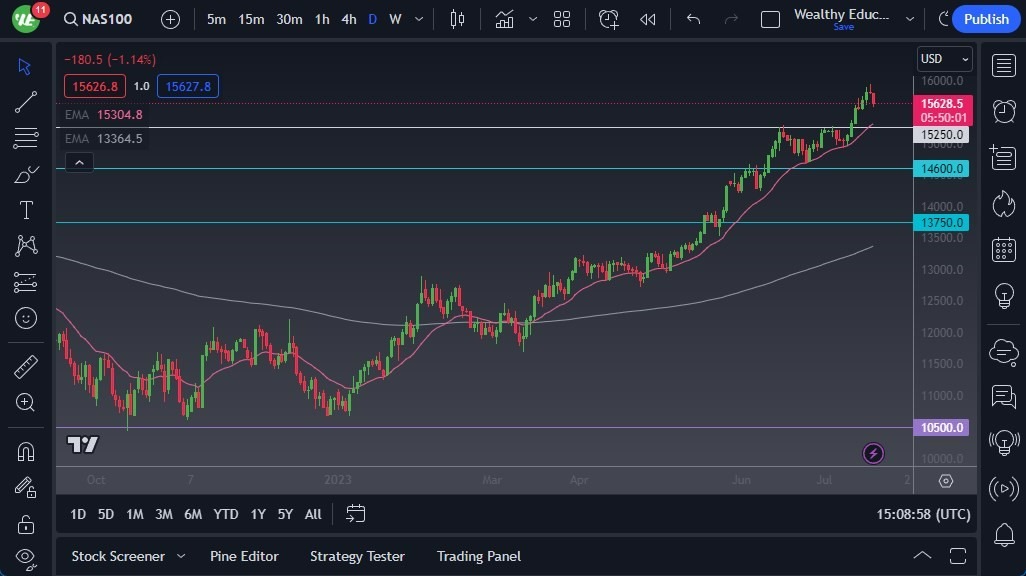Select the Measure ruler tool
Screen dimensions: 1026x576
(25, 366)
